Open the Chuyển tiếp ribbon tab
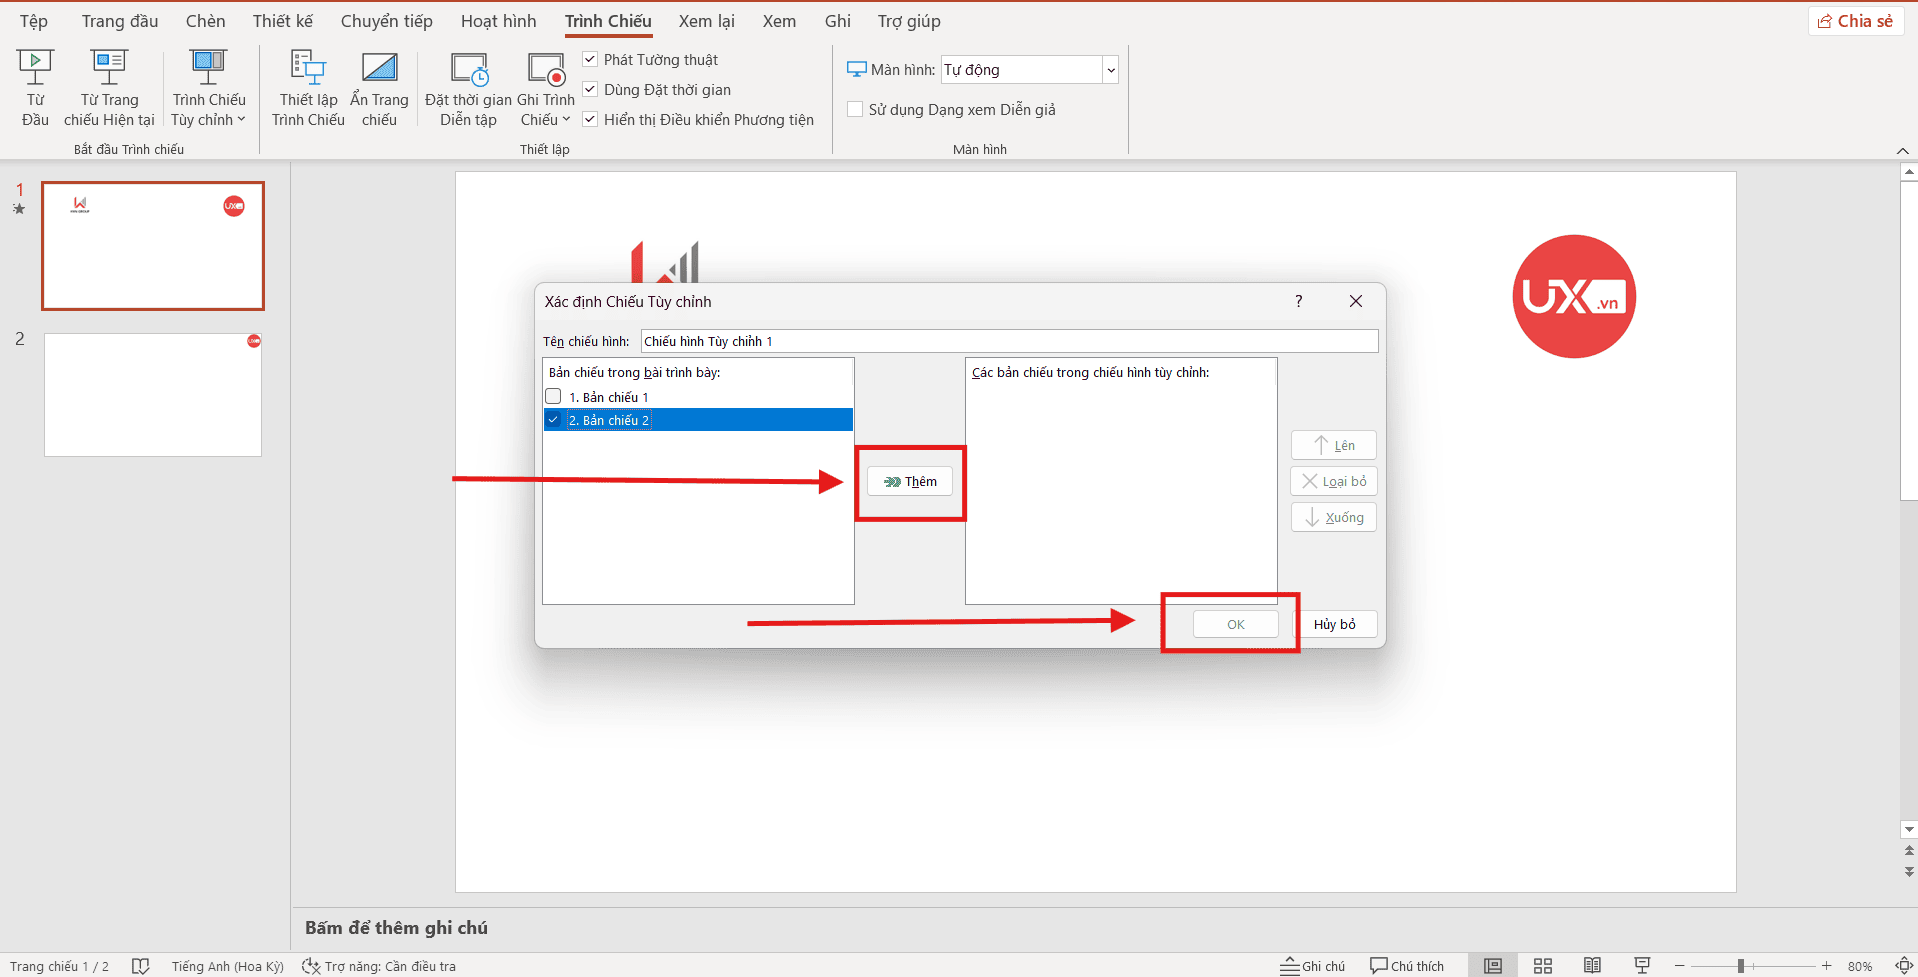Image resolution: width=1918 pixels, height=977 pixels. point(386,21)
